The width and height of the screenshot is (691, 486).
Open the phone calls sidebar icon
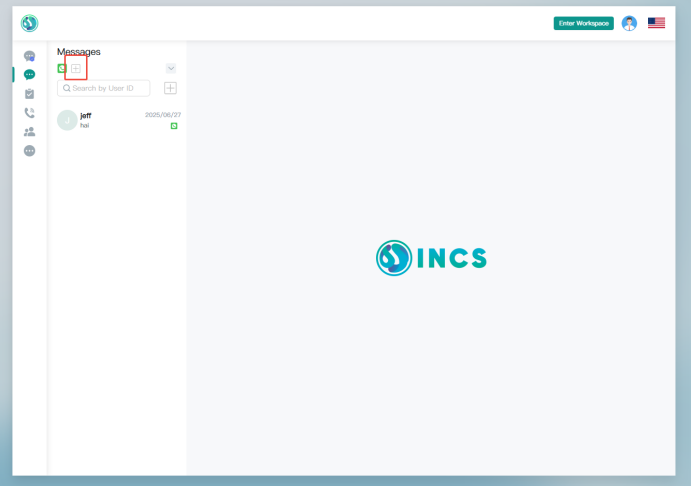[29, 113]
